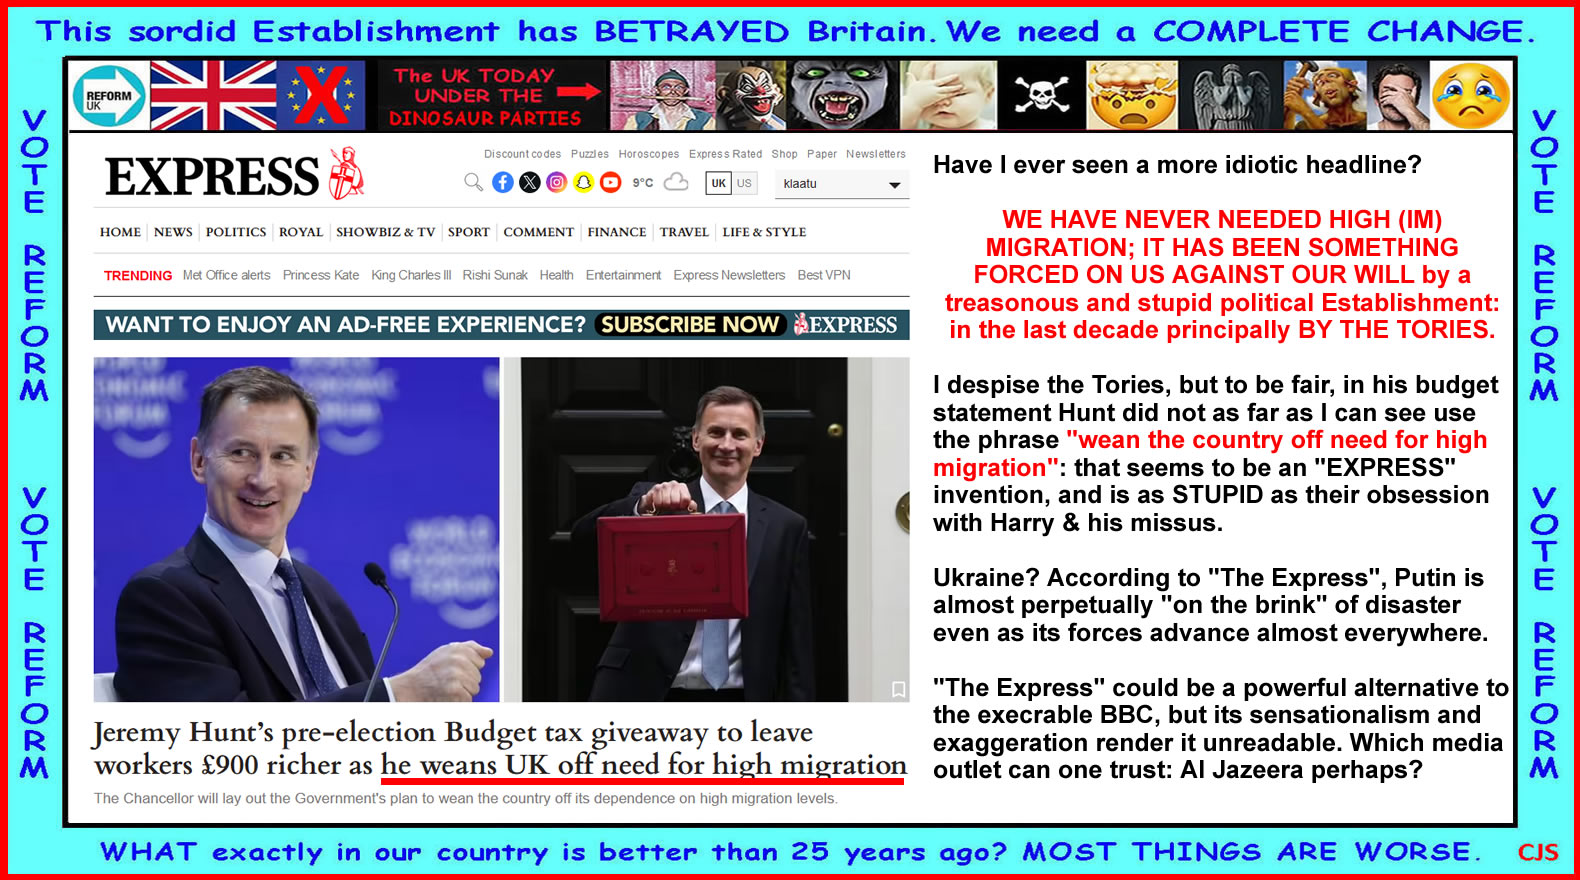Click the ad-free experience banner text
Image resolution: width=1580 pixels, height=880 pixels.
[346, 325]
